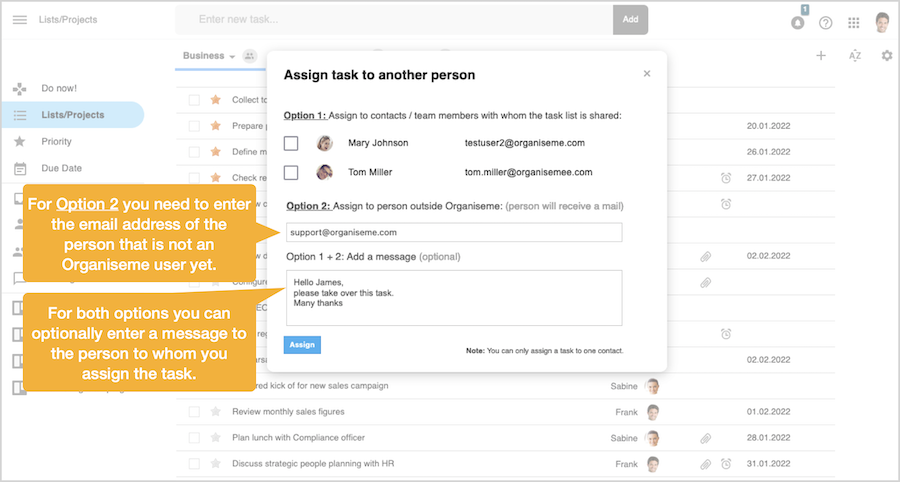The height and width of the screenshot is (482, 900).
Task: Open the Review monthly sales figures task
Action: tap(288, 412)
